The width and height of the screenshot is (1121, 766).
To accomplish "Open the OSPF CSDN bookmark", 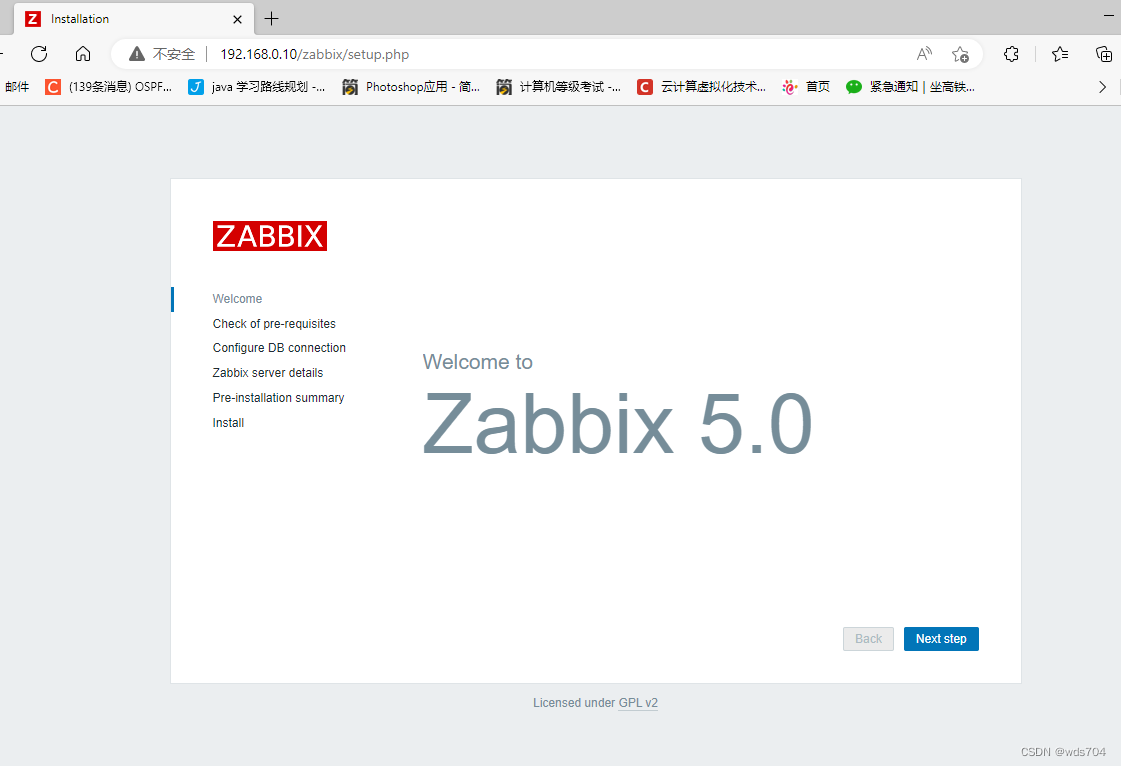I will coord(109,87).
